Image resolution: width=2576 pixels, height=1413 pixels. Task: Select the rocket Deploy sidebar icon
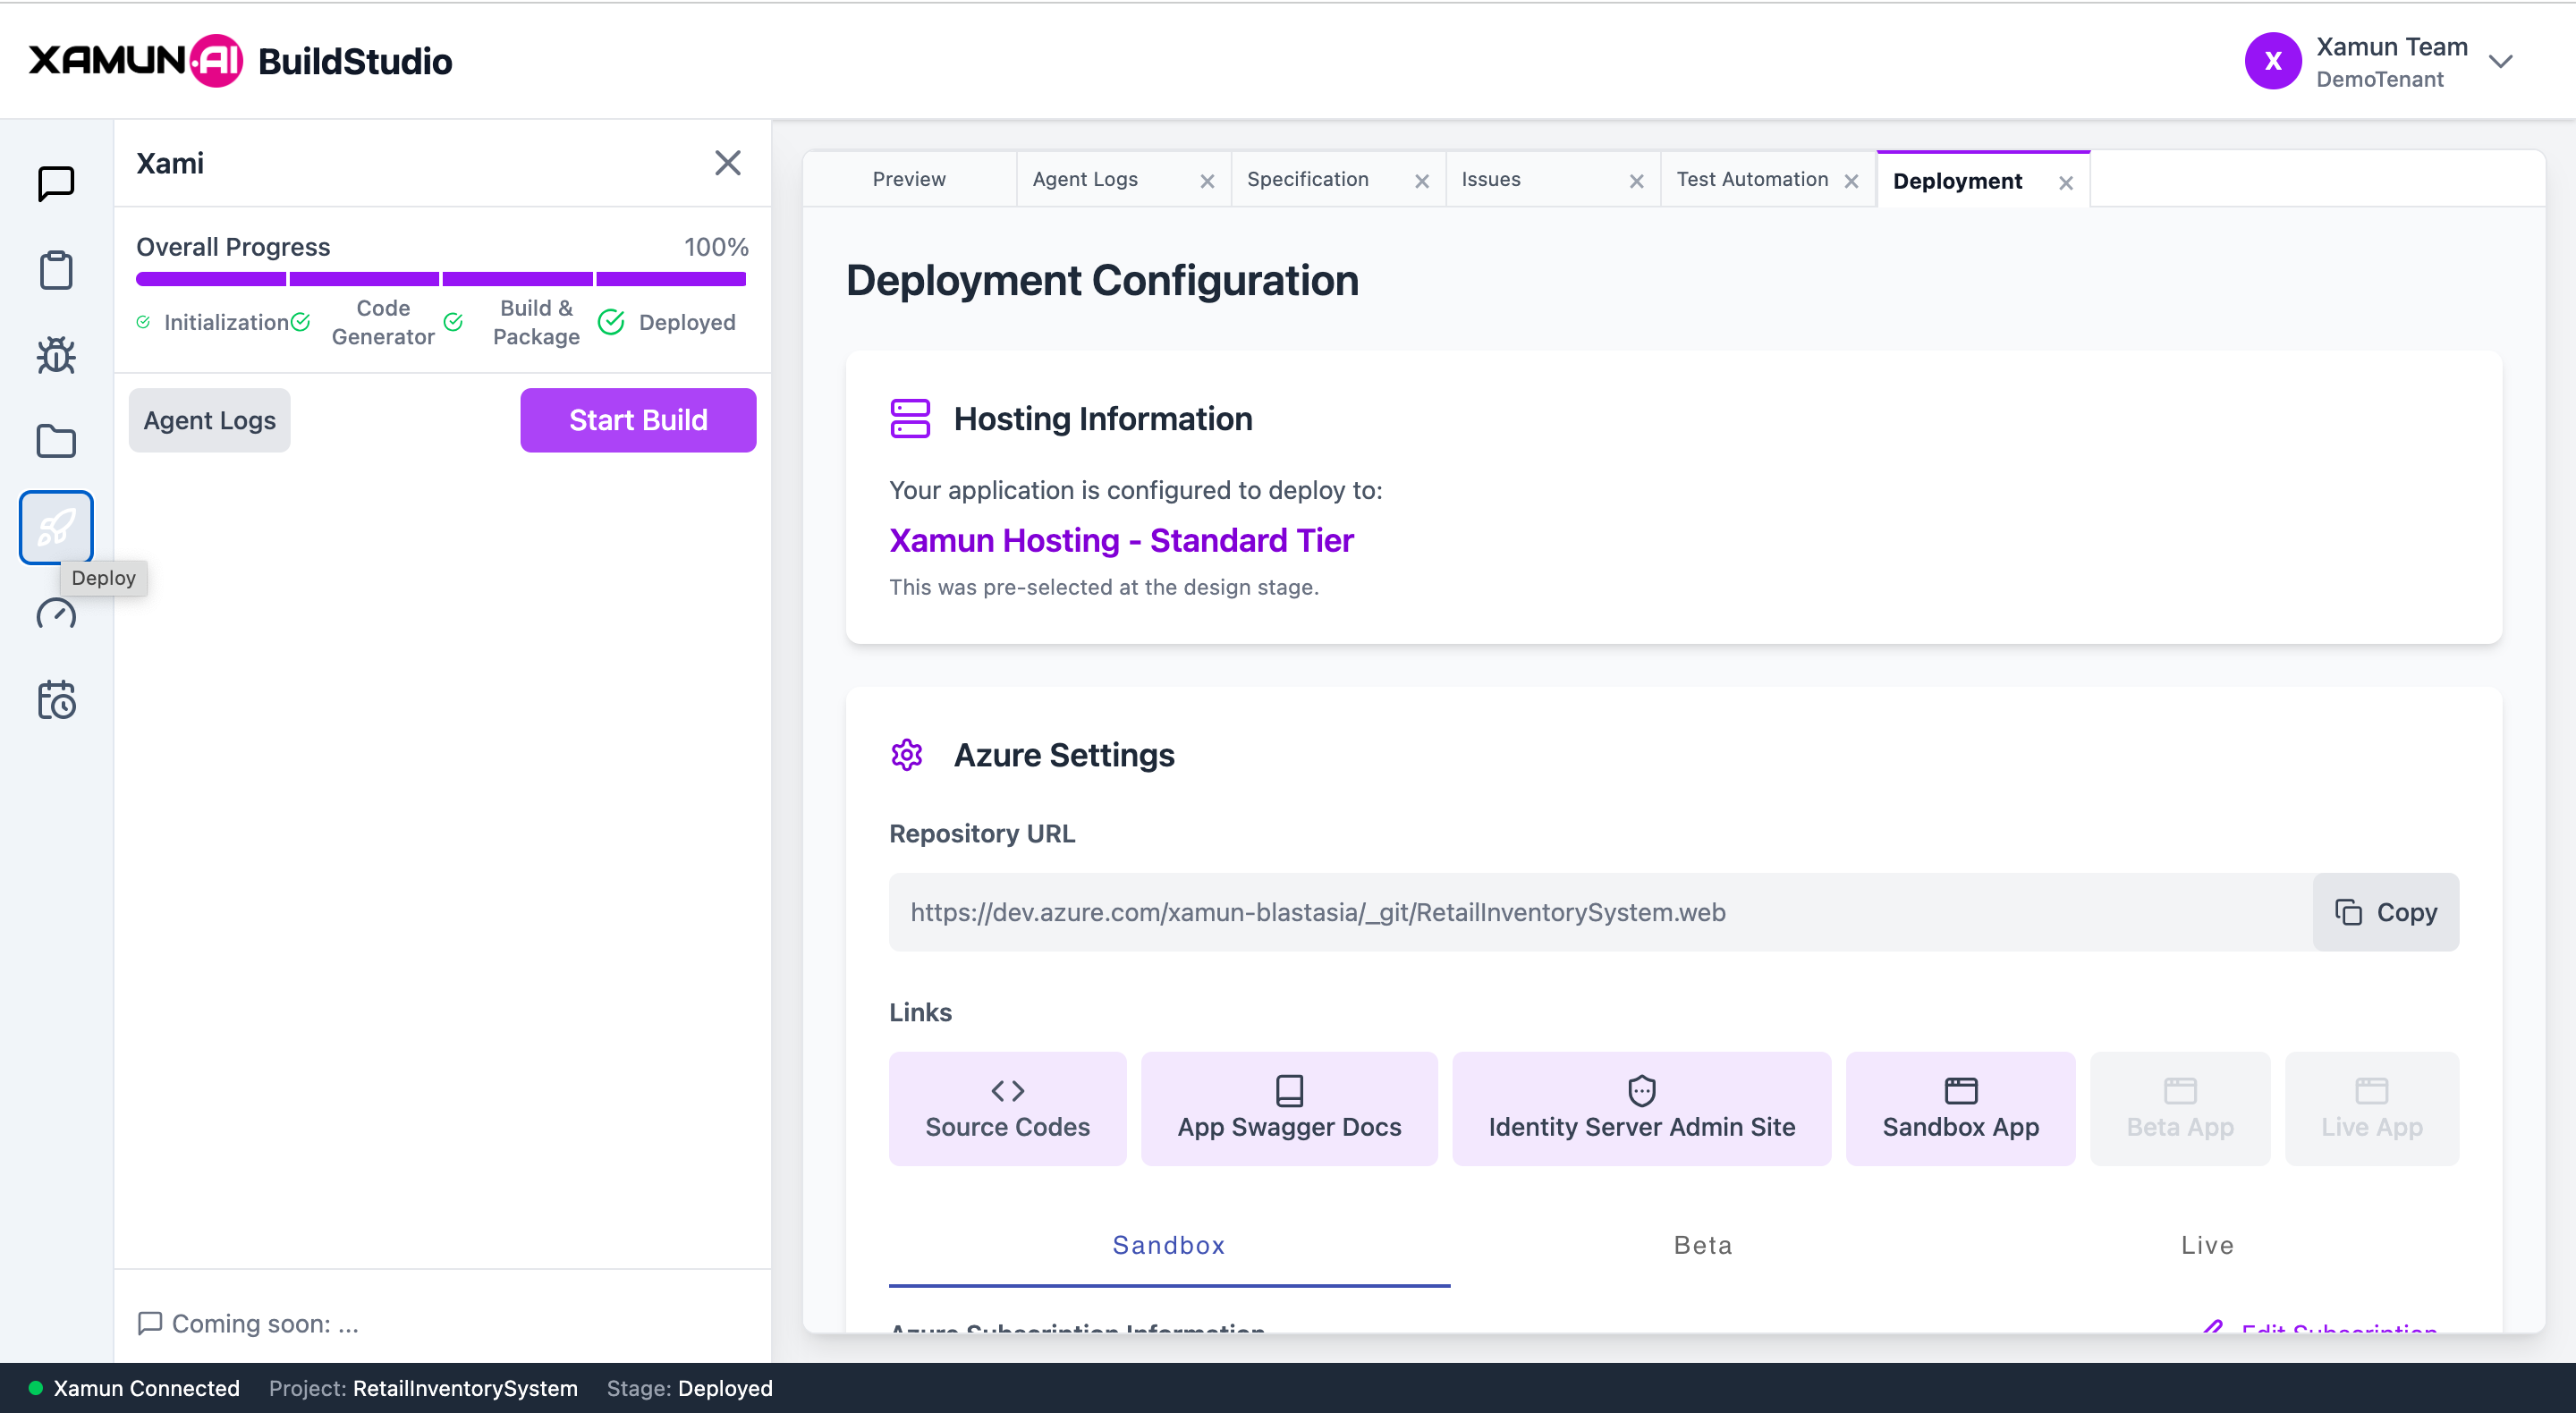(x=56, y=527)
